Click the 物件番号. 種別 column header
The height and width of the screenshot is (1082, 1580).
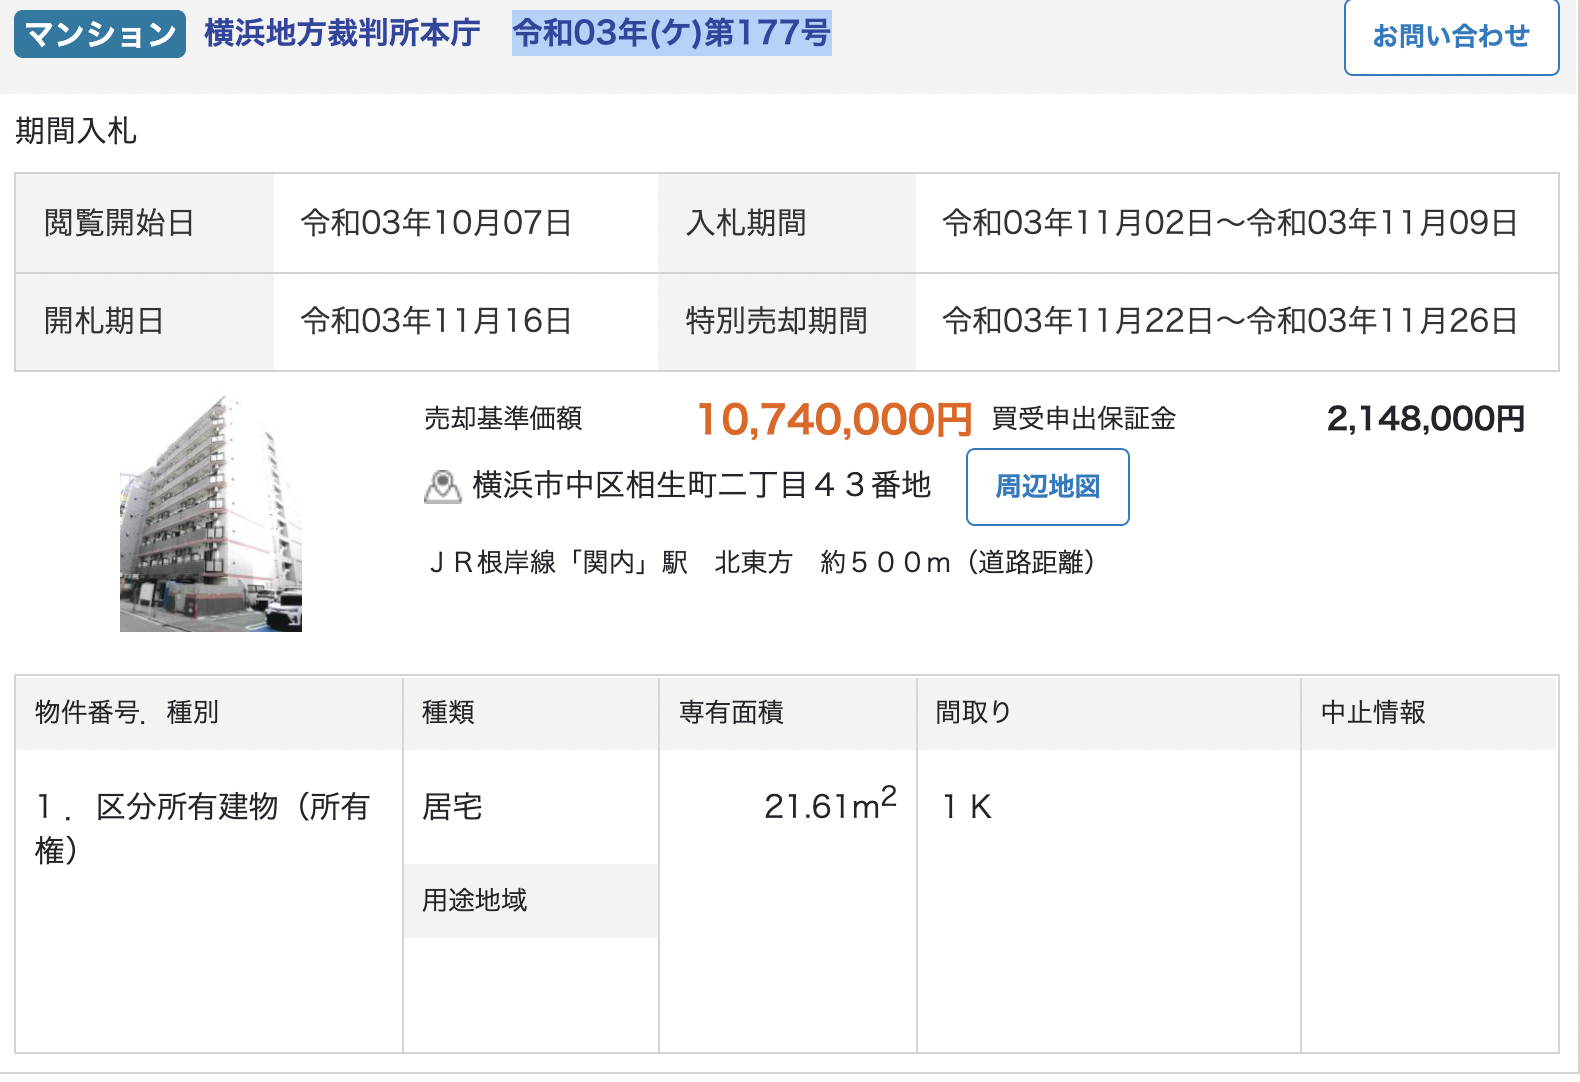coord(127,712)
